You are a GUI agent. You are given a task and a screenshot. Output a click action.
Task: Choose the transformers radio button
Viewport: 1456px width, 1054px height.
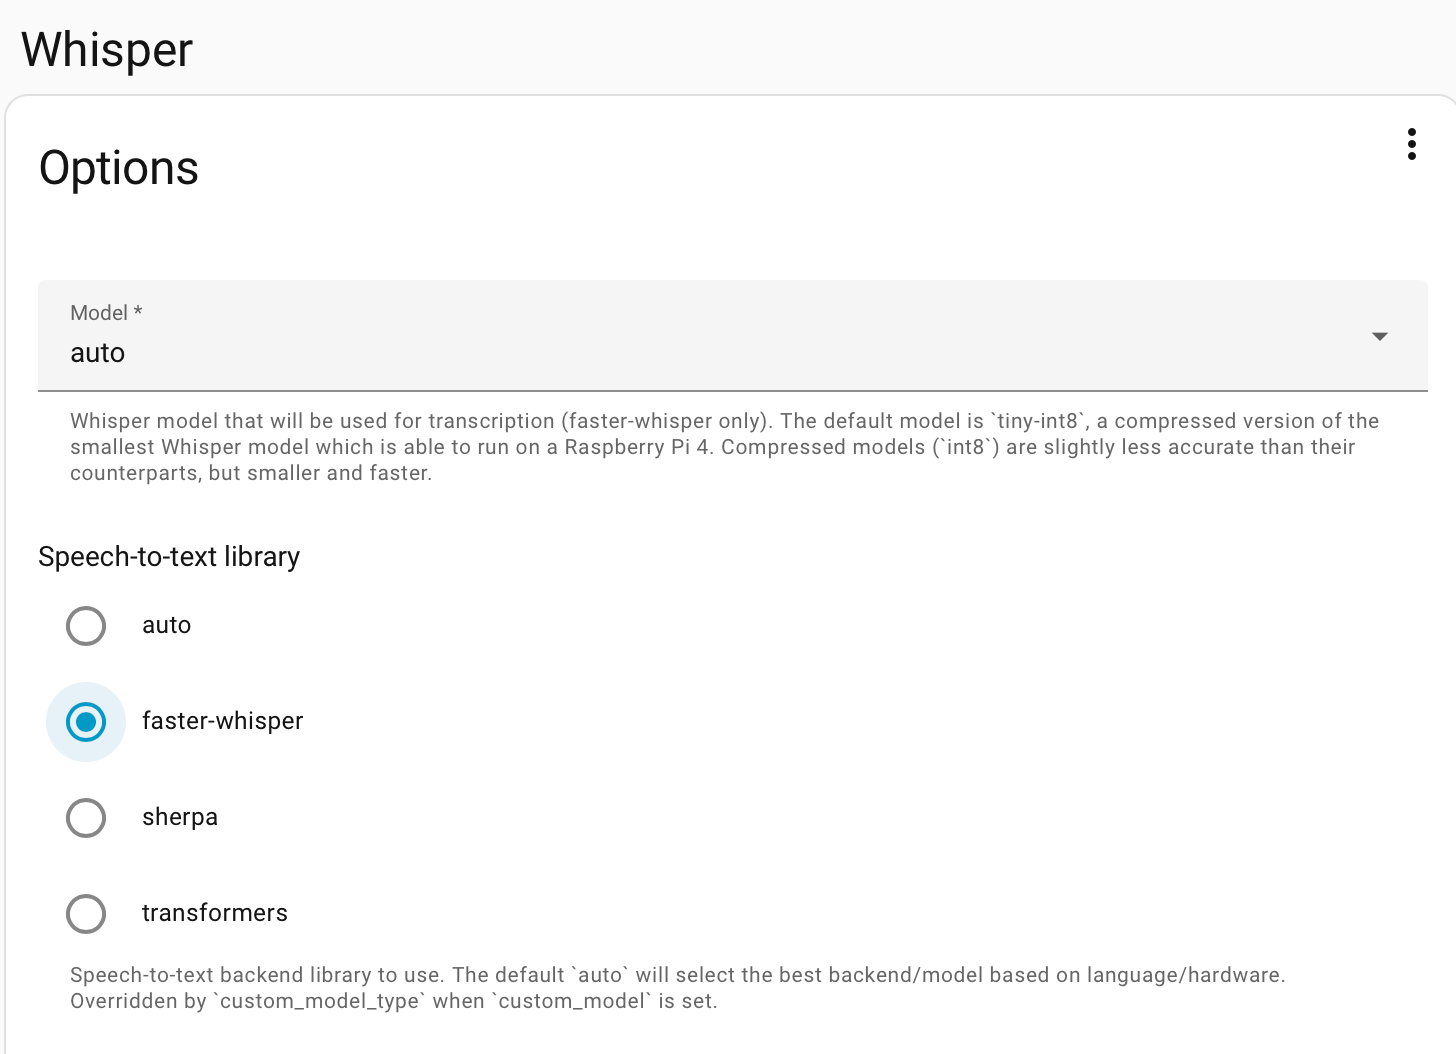[x=86, y=914]
